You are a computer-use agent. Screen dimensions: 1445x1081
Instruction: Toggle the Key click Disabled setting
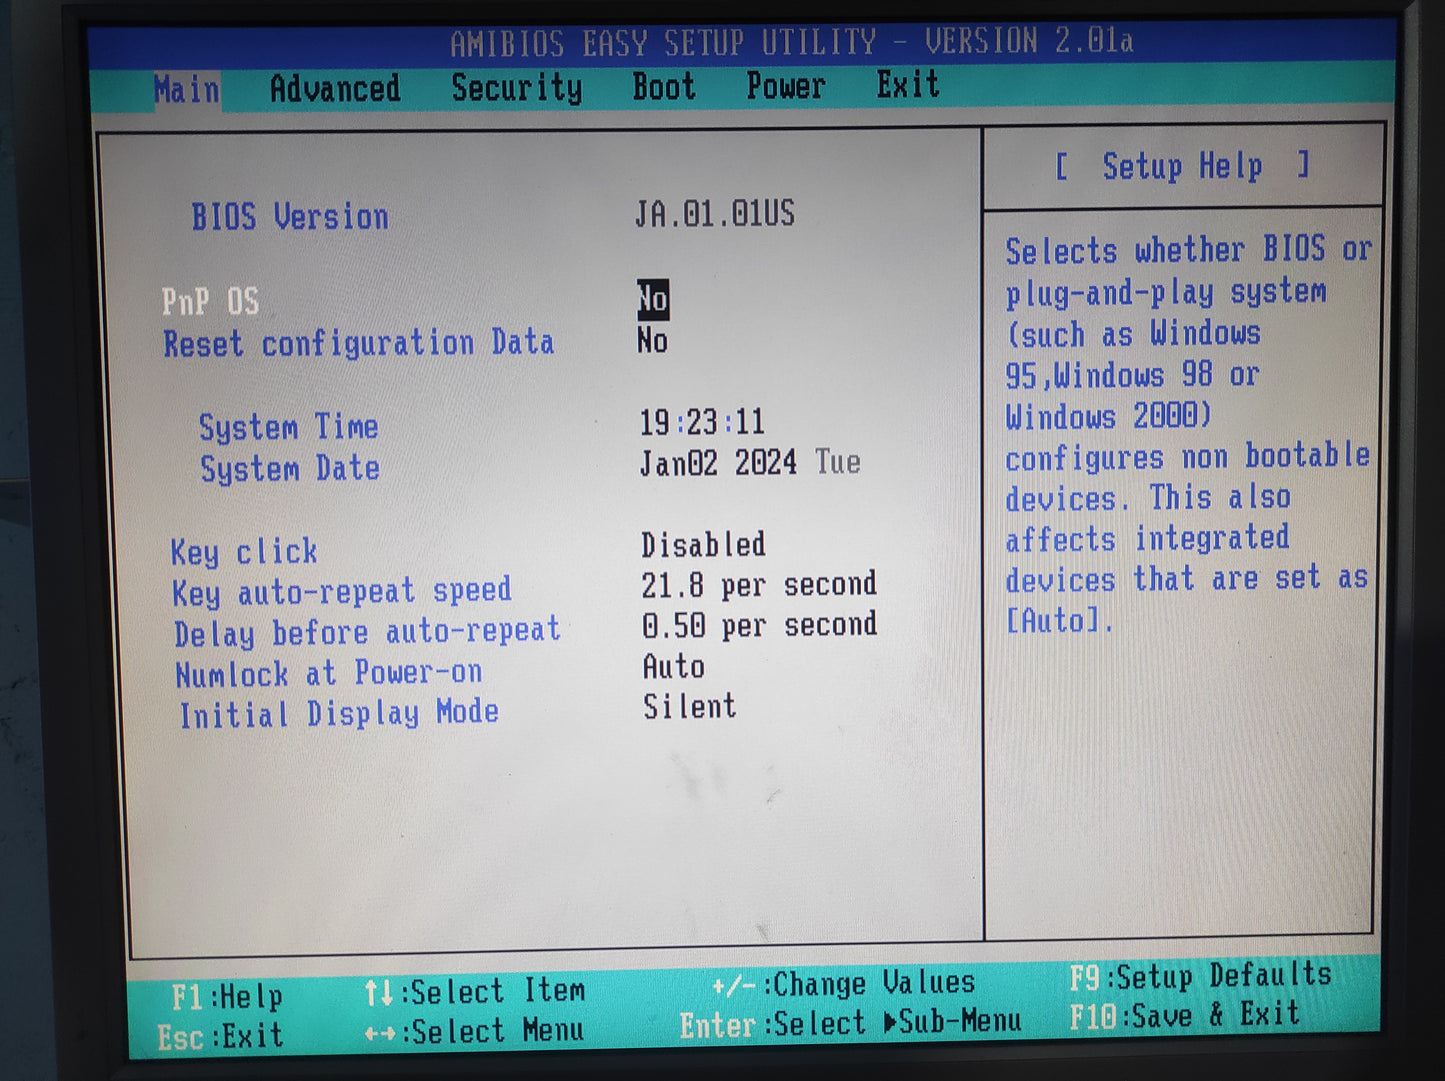point(703,545)
